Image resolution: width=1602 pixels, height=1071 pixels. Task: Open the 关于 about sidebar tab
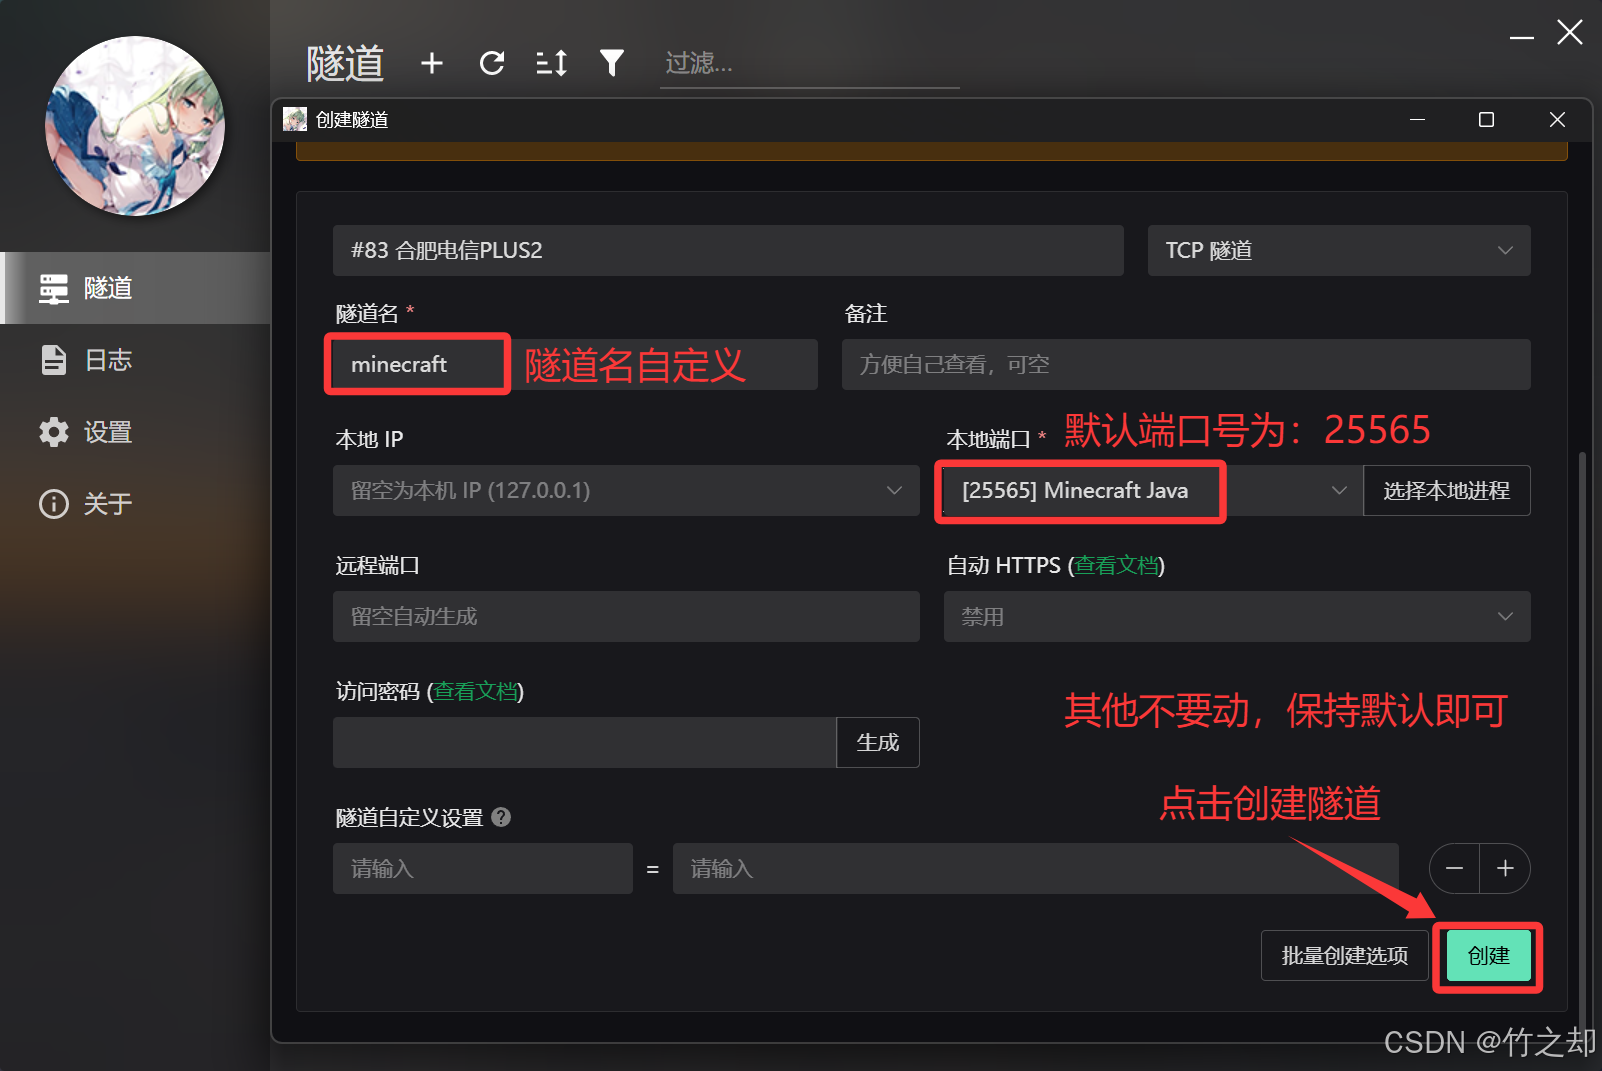(136, 504)
